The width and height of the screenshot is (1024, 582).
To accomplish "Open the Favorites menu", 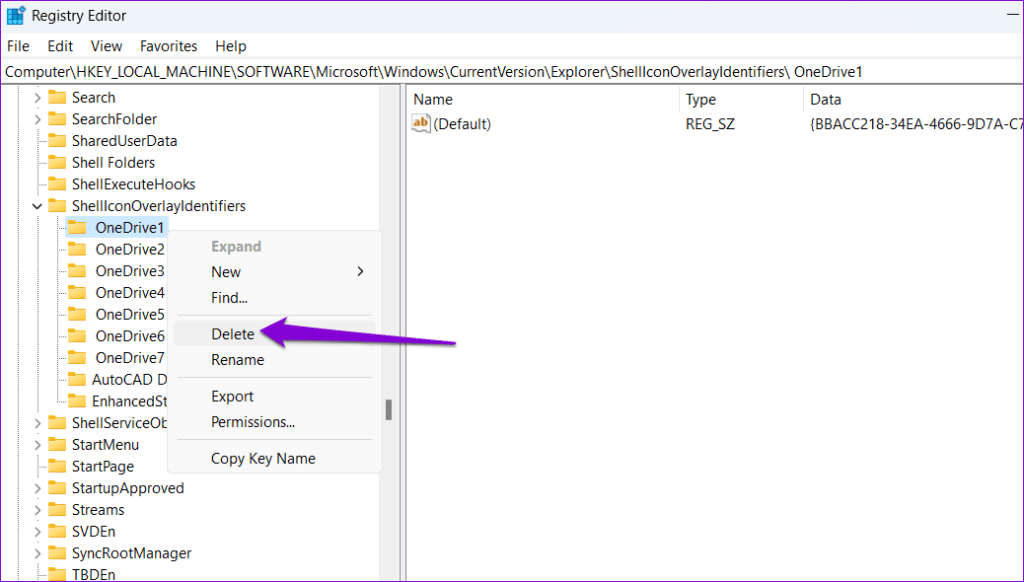I will [x=168, y=46].
